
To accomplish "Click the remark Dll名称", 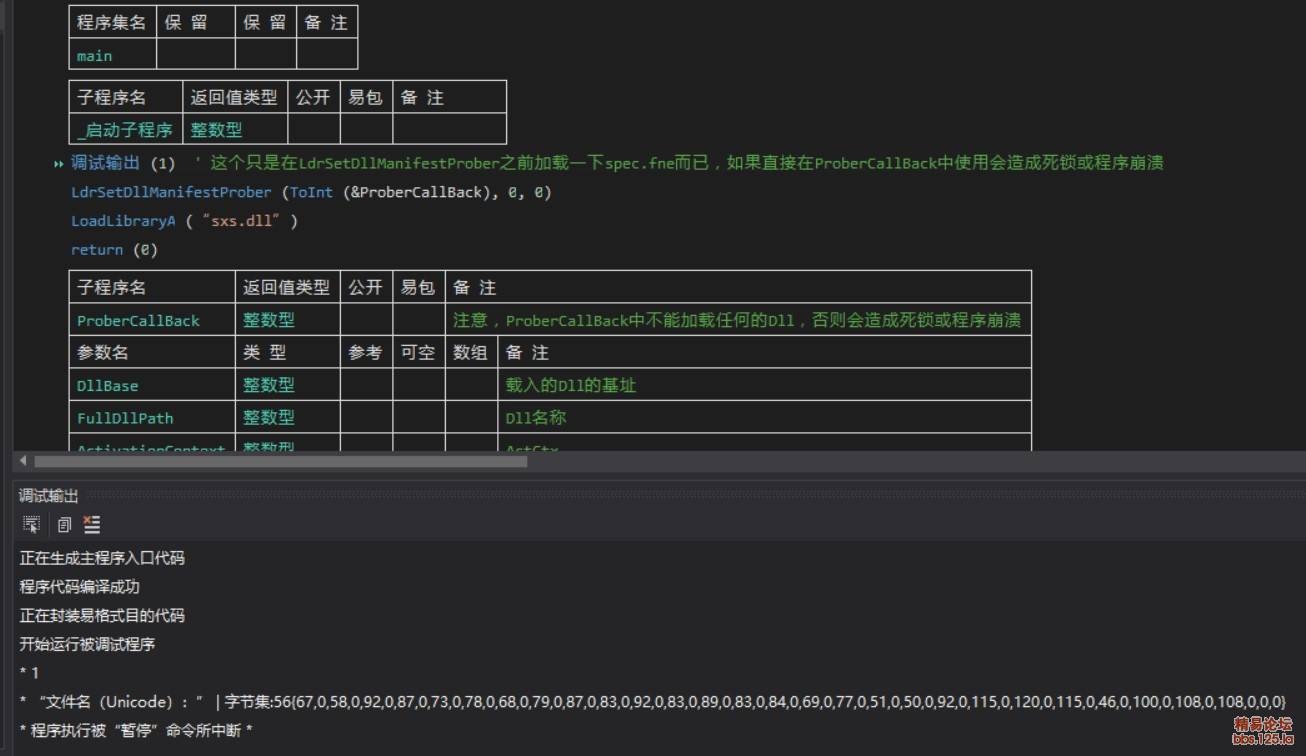I will 535,417.
